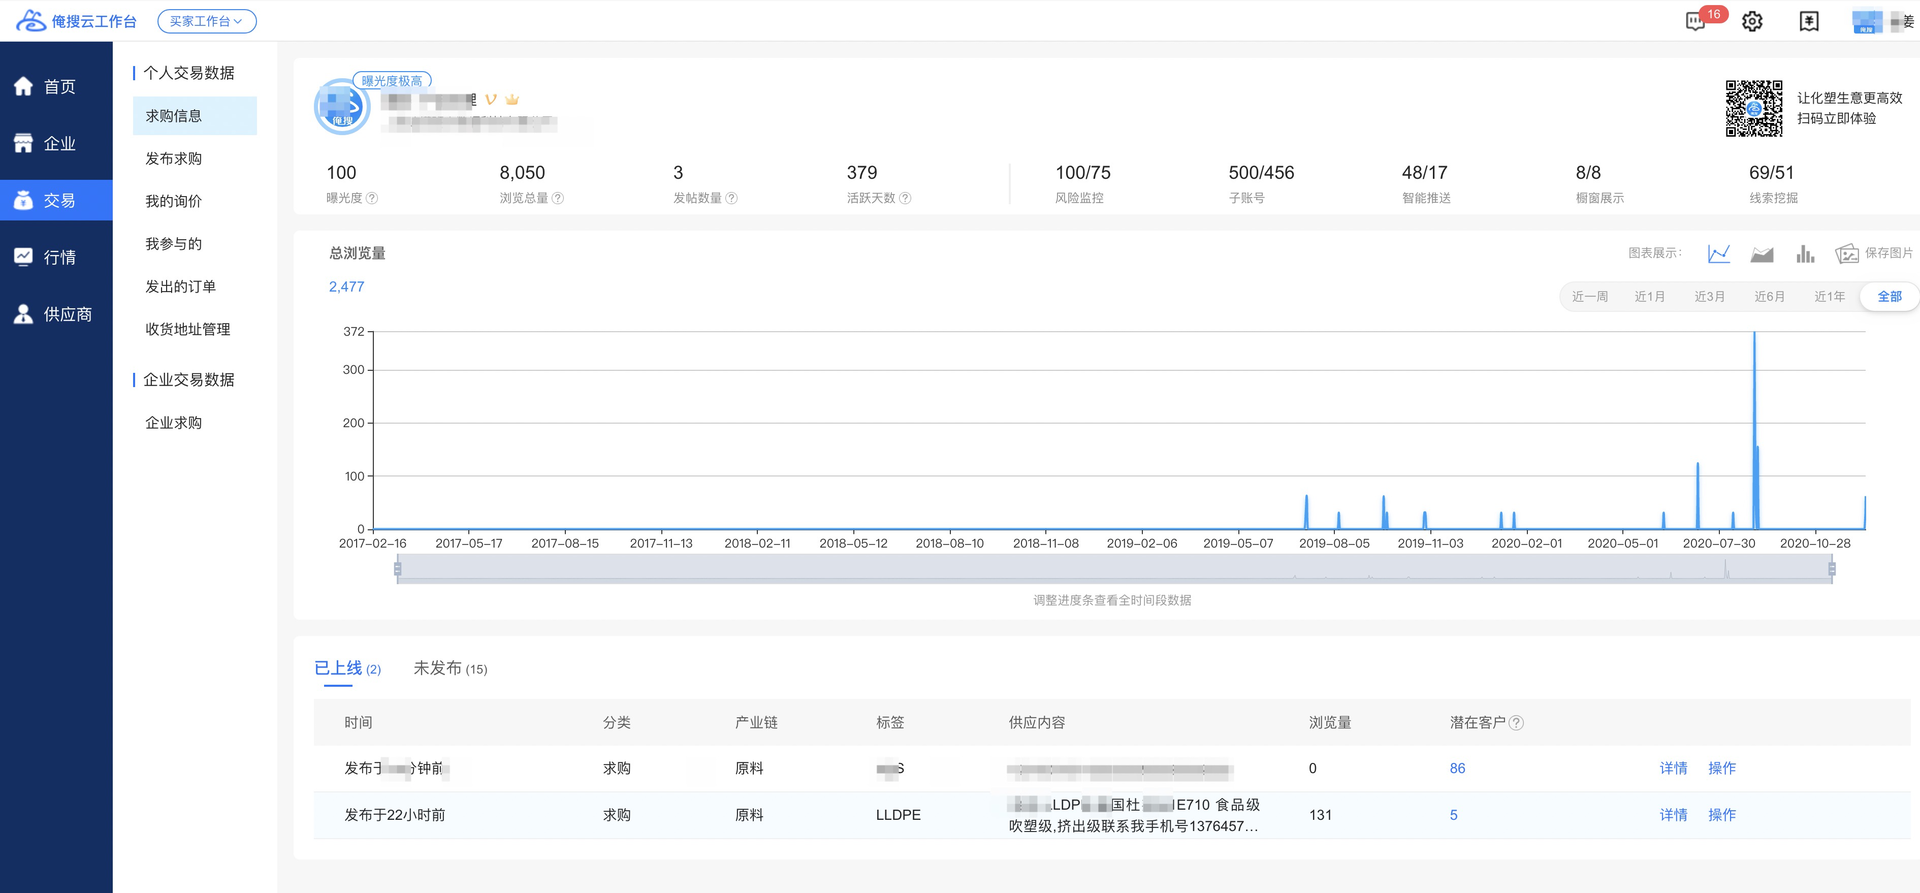Switch chart to line graph view

tap(1718, 254)
